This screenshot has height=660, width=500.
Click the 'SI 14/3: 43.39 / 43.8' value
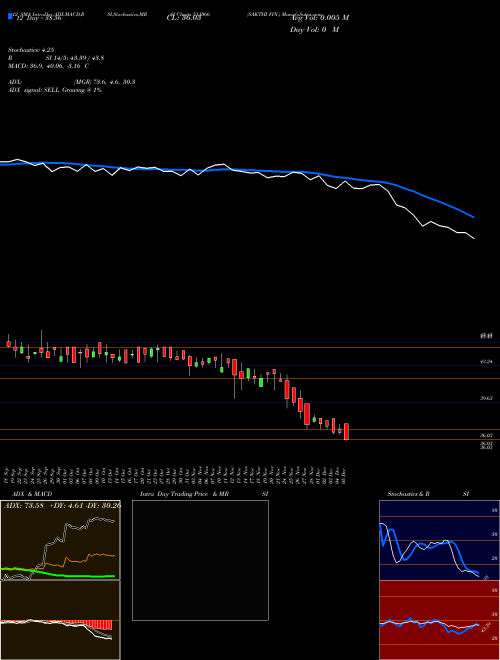click(75, 58)
